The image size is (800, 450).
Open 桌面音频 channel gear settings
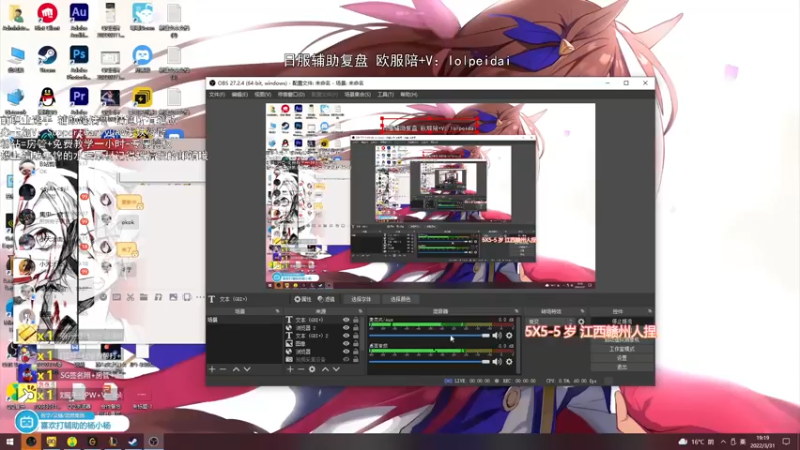coord(509,362)
